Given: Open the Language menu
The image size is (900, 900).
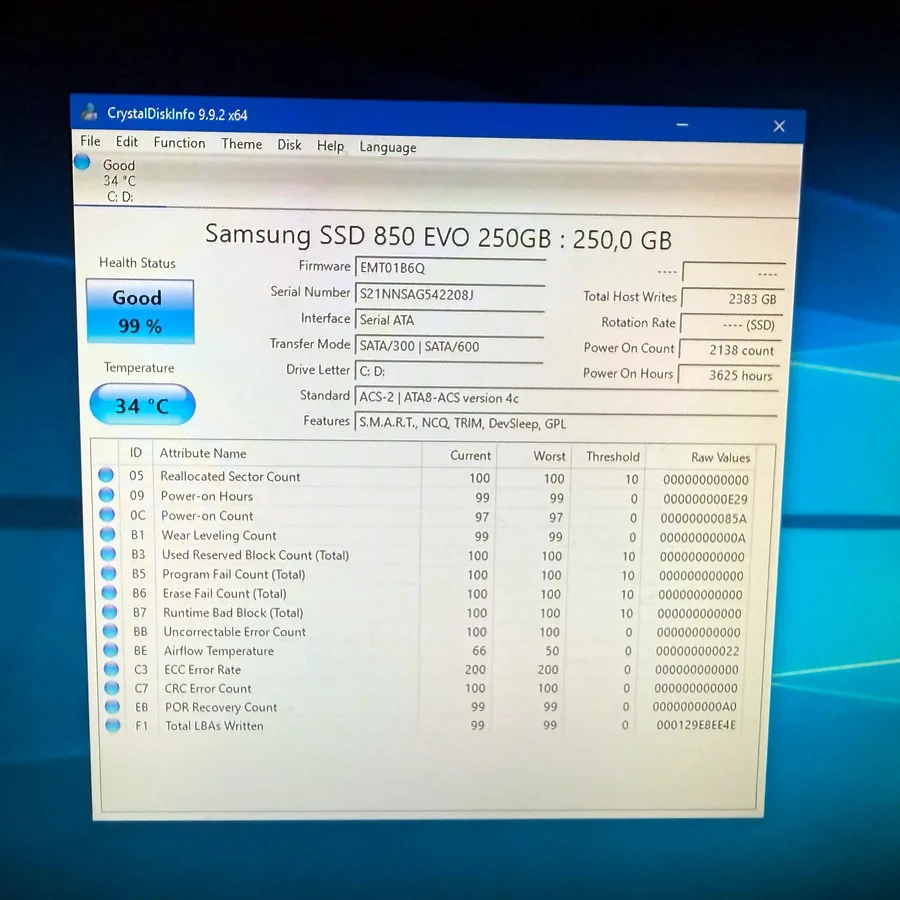Looking at the screenshot, I should [387, 148].
